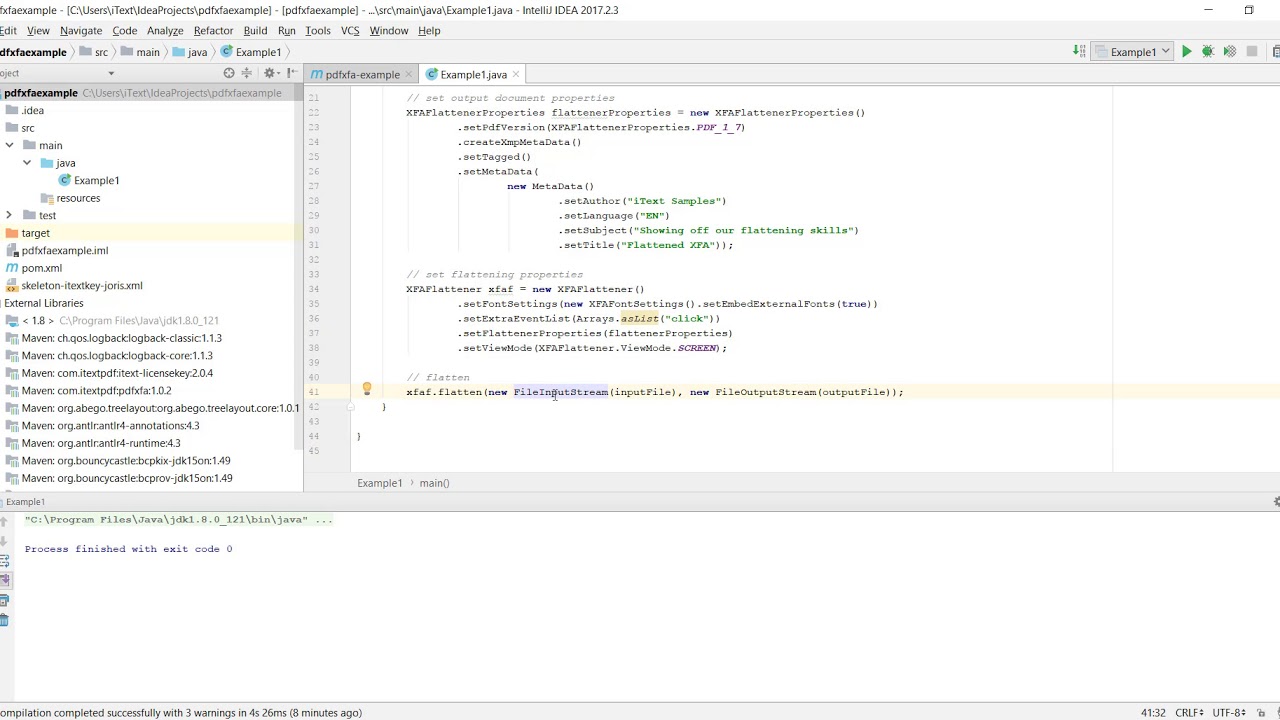The image size is (1280, 720).
Task: Click src in the navigation breadcrumb
Action: tap(101, 52)
